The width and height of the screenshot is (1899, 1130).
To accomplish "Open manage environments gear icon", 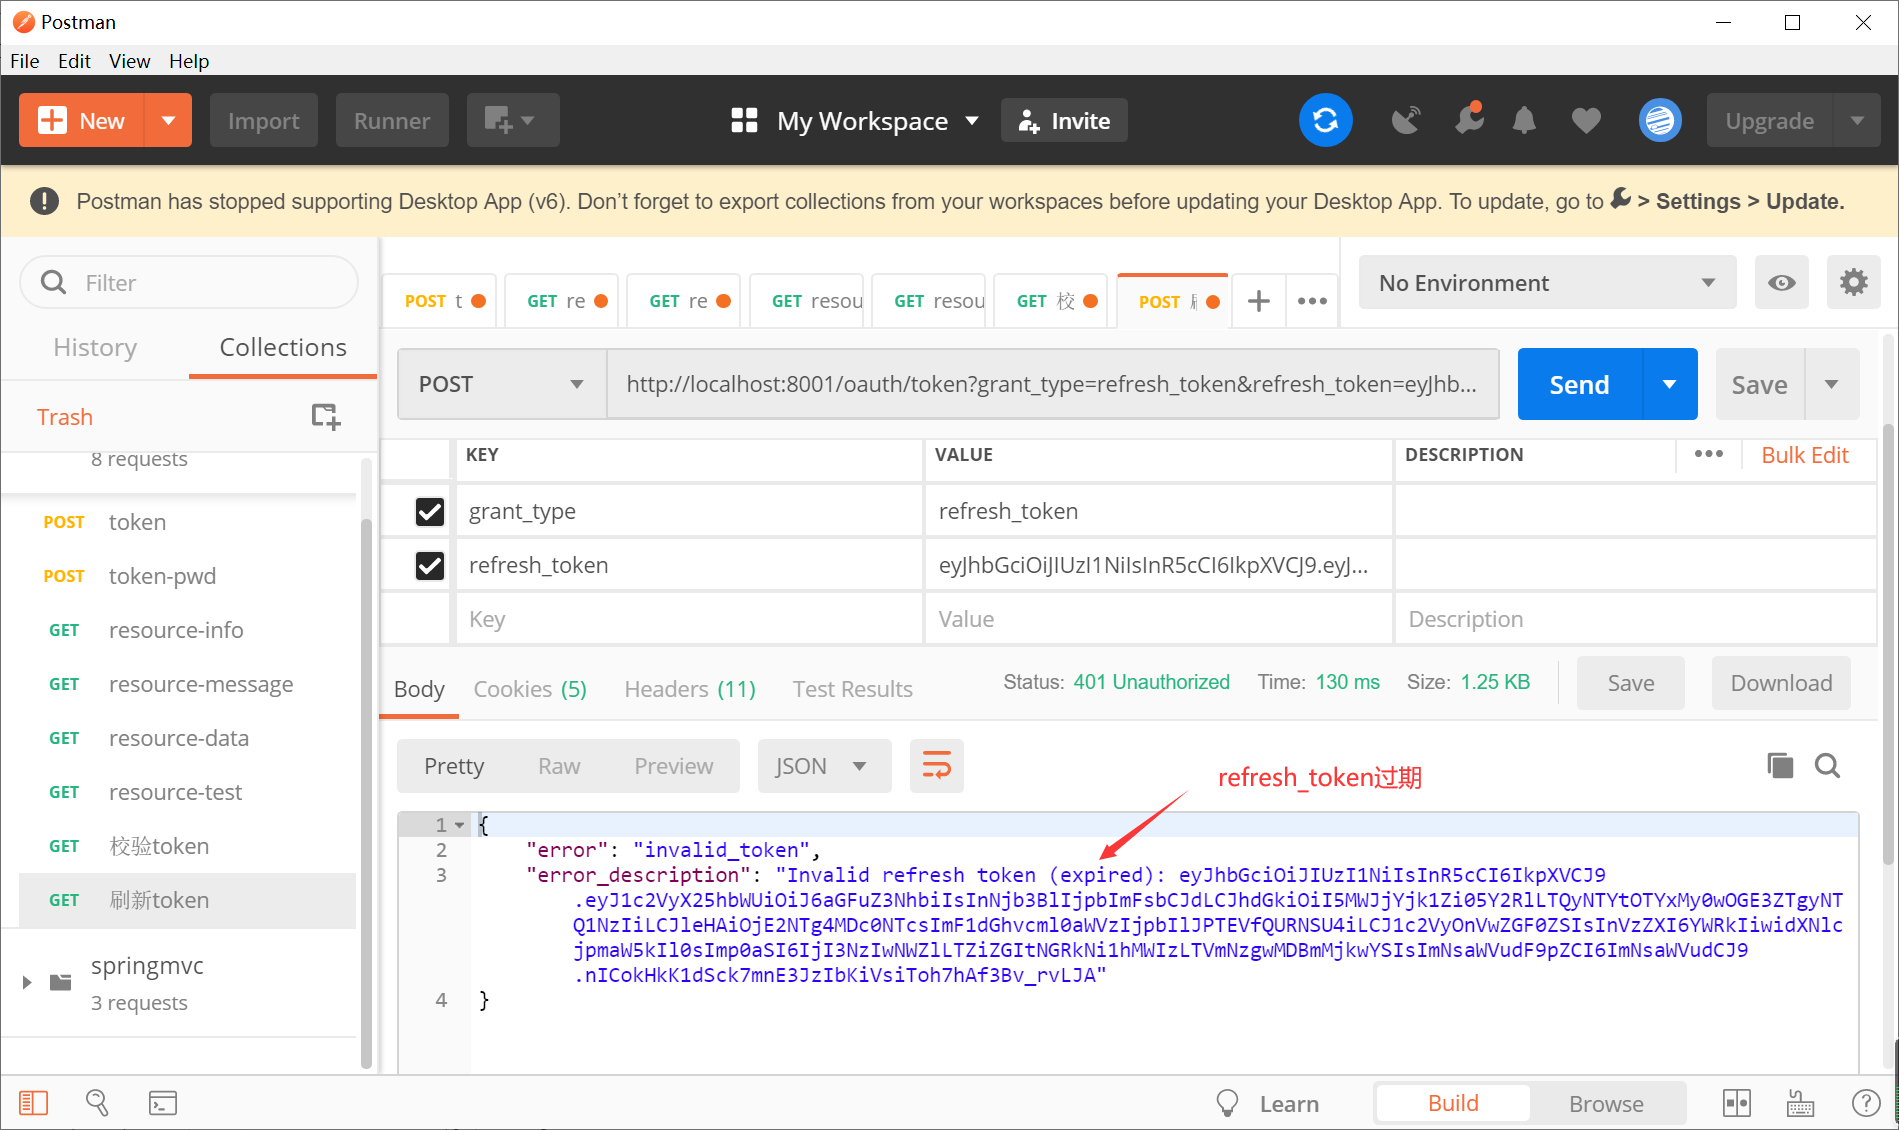I will coord(1853,283).
